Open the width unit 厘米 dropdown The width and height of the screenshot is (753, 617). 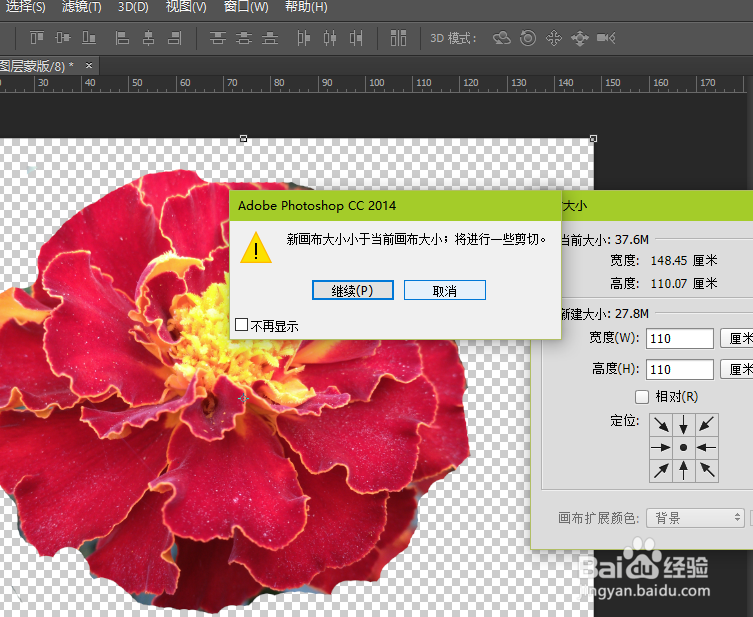click(x=737, y=339)
